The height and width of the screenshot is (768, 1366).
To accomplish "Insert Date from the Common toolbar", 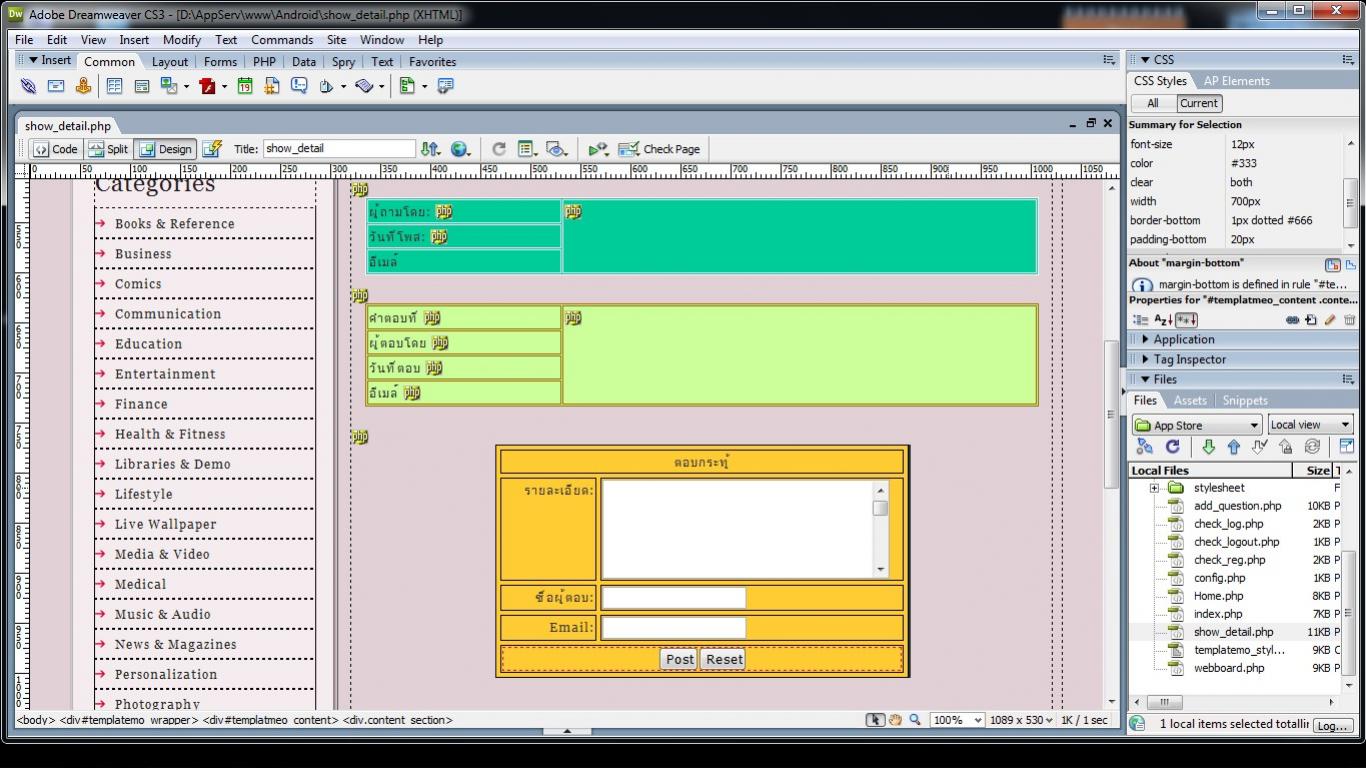I will pos(245,87).
